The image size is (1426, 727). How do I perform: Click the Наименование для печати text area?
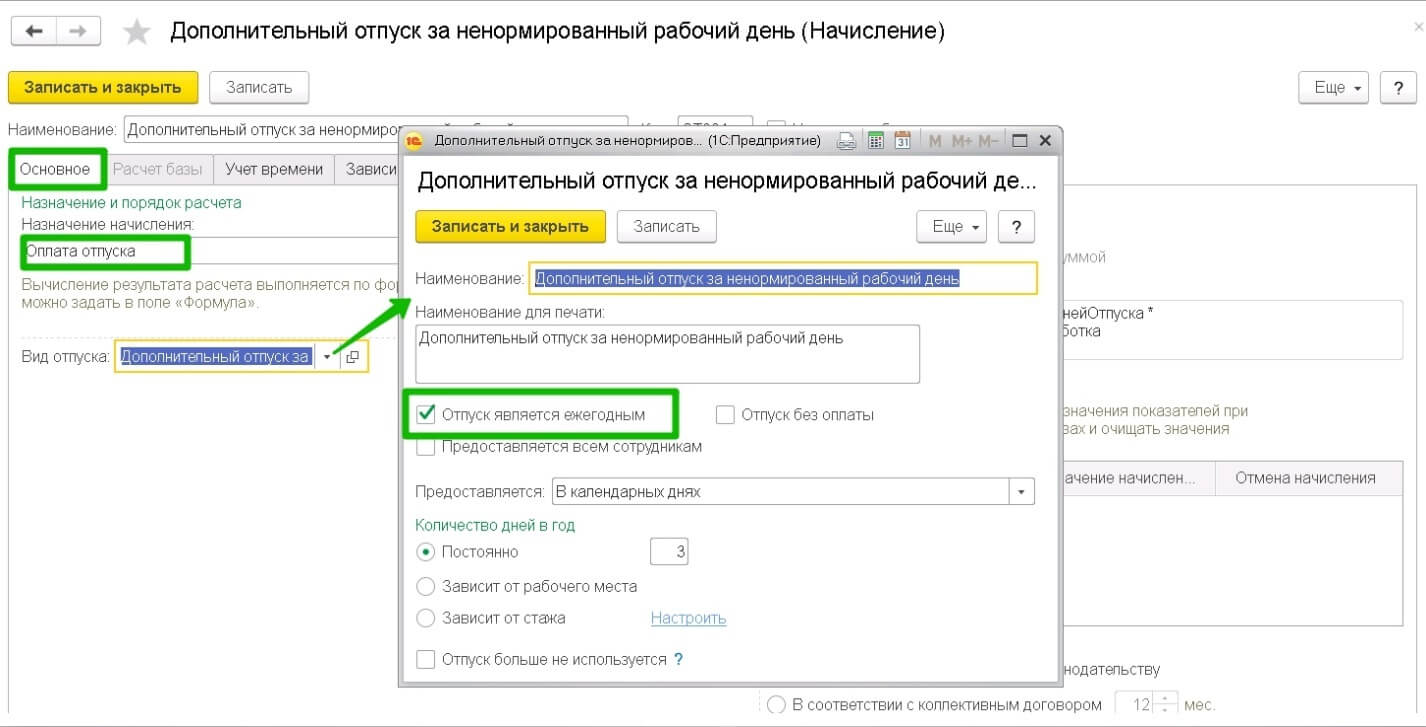click(x=667, y=354)
